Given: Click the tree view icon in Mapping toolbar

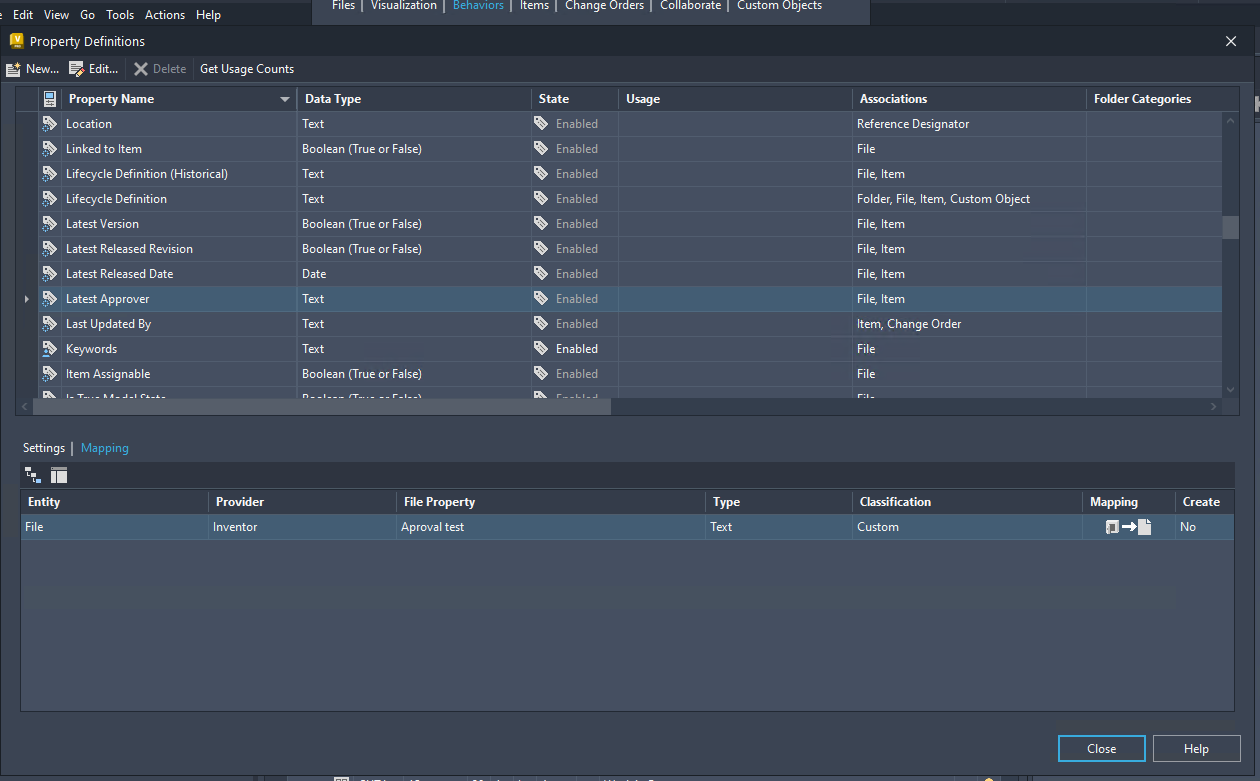Looking at the screenshot, I should [33, 475].
